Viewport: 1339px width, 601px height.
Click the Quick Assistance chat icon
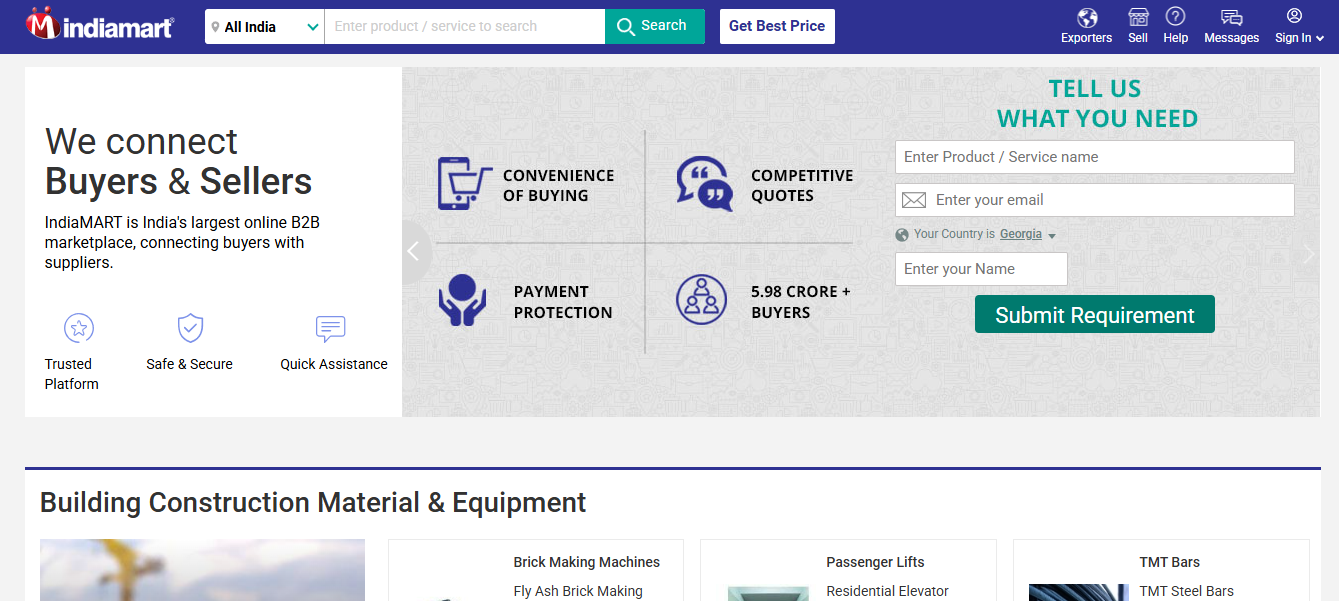tap(330, 328)
